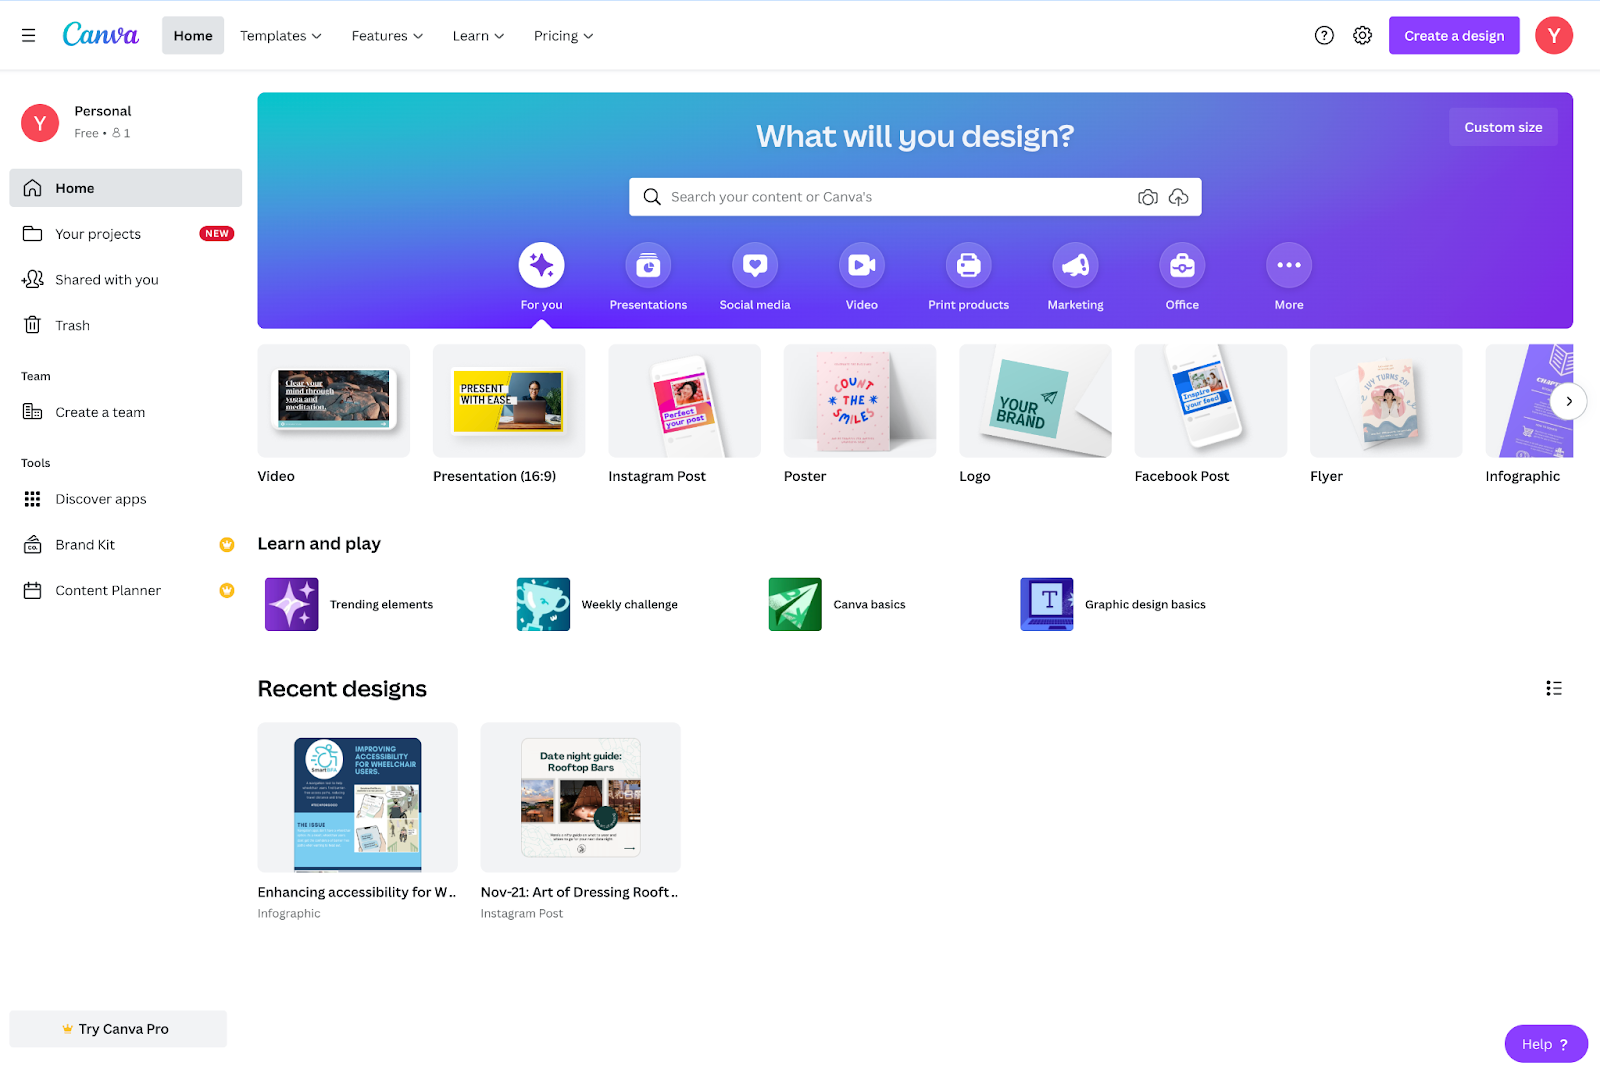Switch recent designs to list view

(1554, 688)
